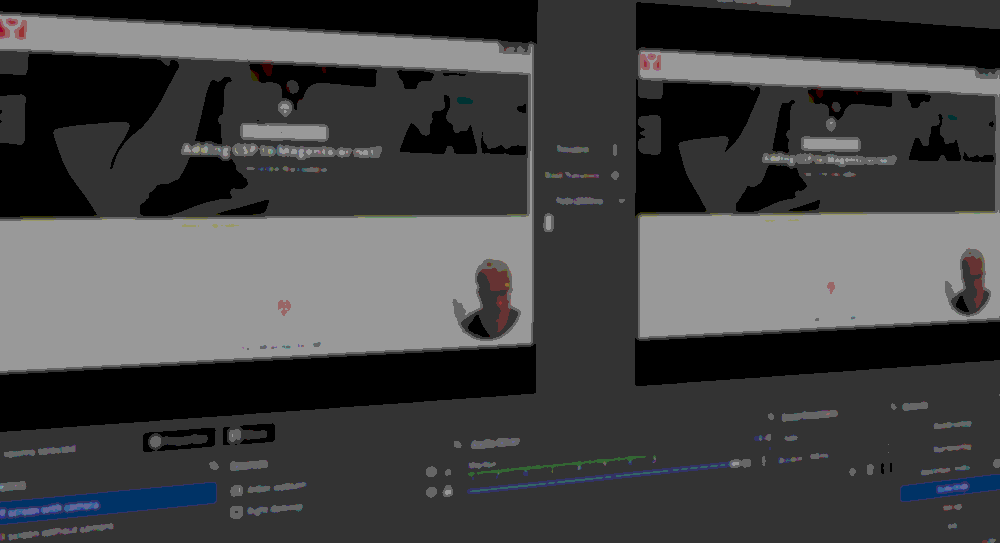Open the Filters for the selected source

tap(248, 435)
